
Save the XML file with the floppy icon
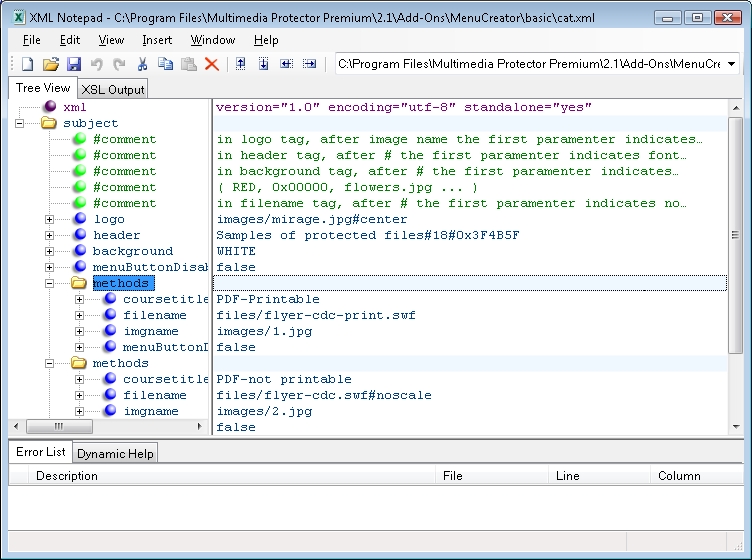(x=73, y=64)
